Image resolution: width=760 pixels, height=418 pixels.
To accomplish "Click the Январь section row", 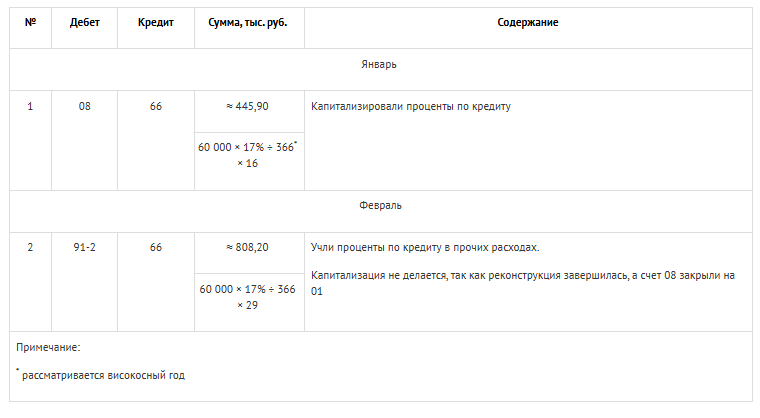I will pyautogui.click(x=379, y=64).
